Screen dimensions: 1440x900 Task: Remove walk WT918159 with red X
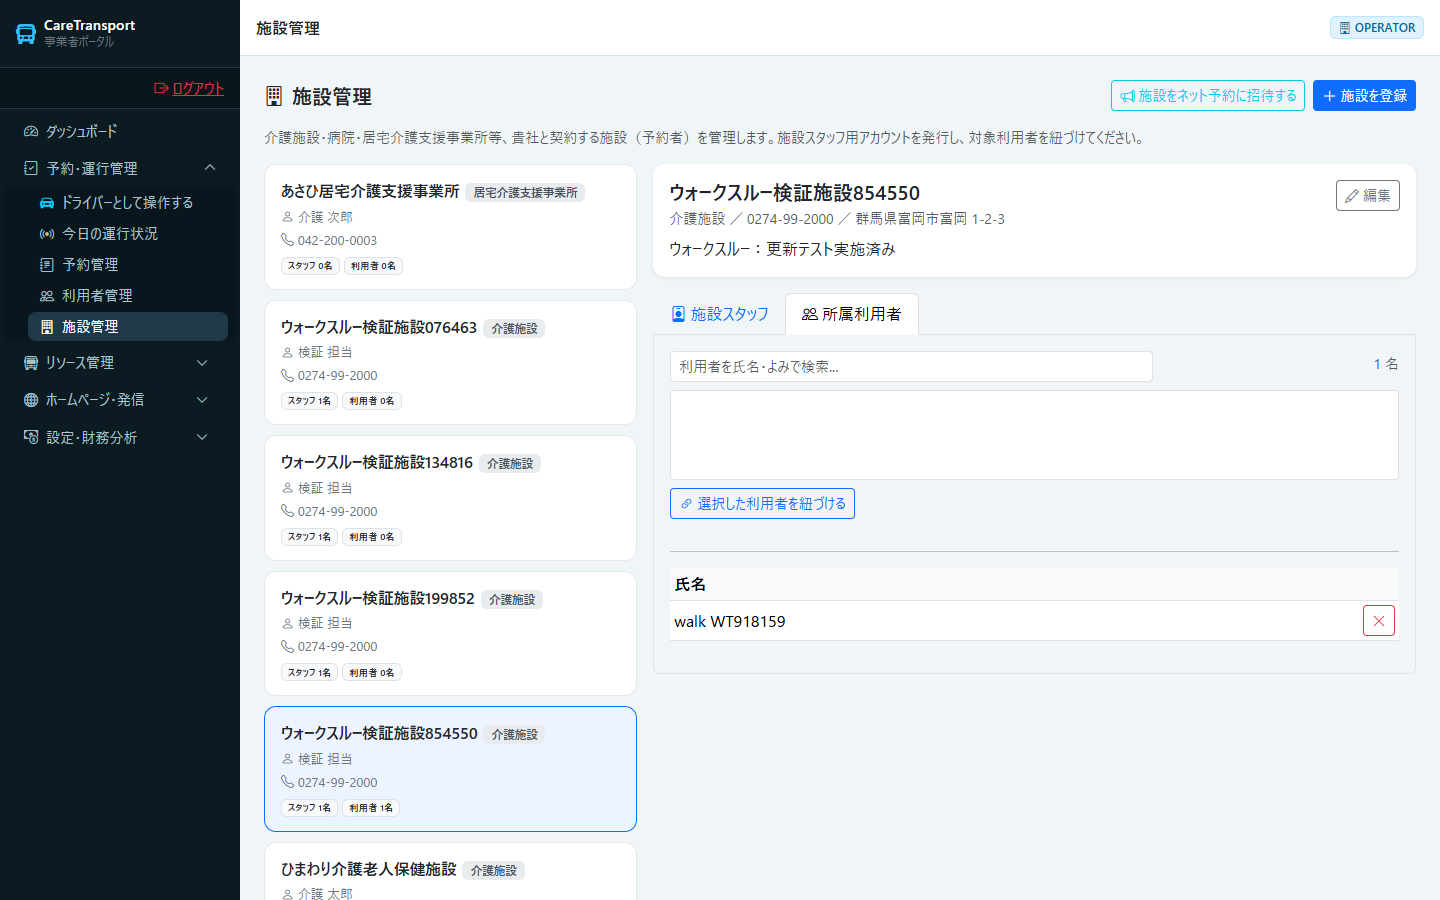pos(1378,621)
